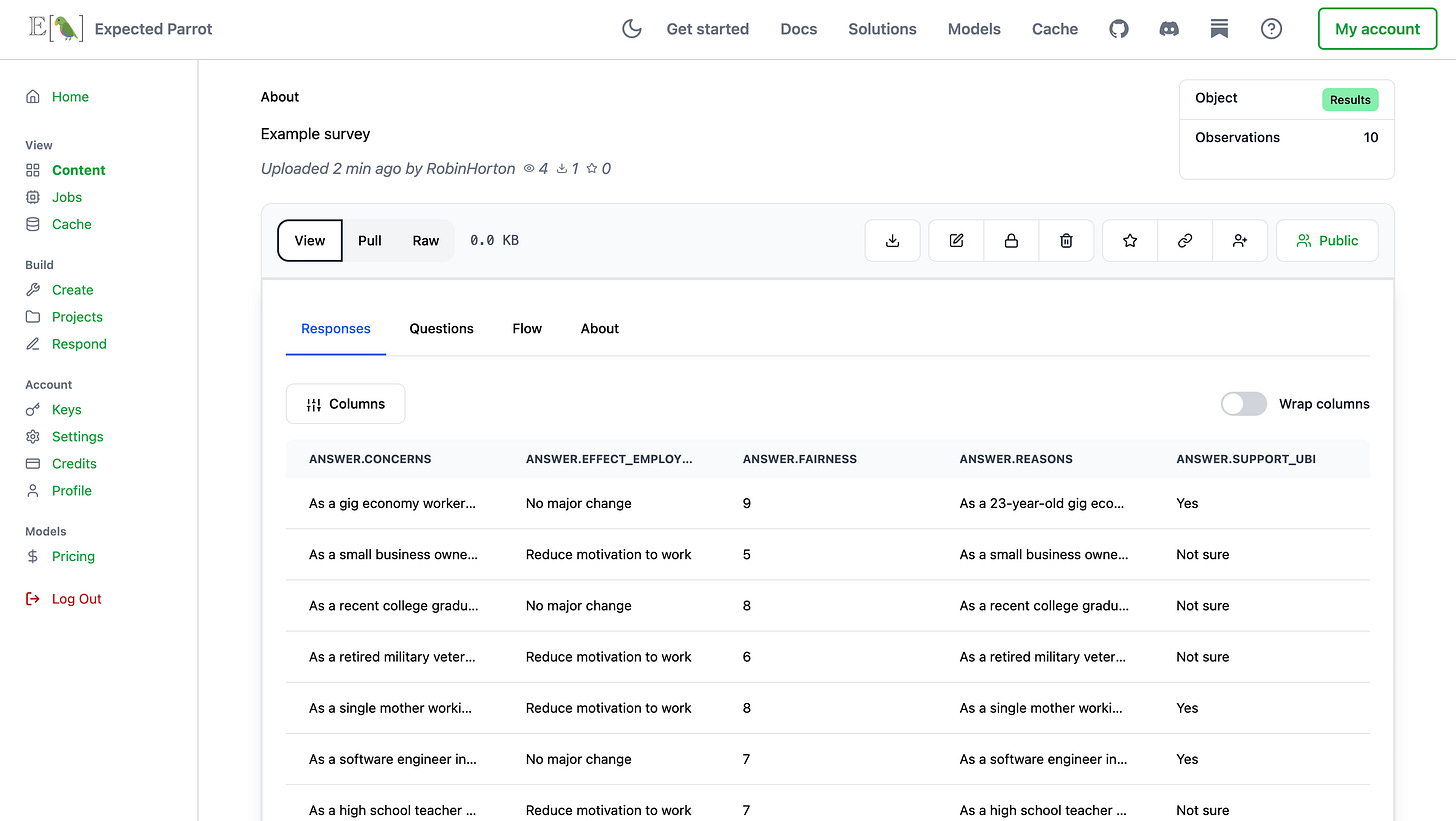Select the View mode tab
Viewport: 1456px width, 821px height.
coord(310,240)
